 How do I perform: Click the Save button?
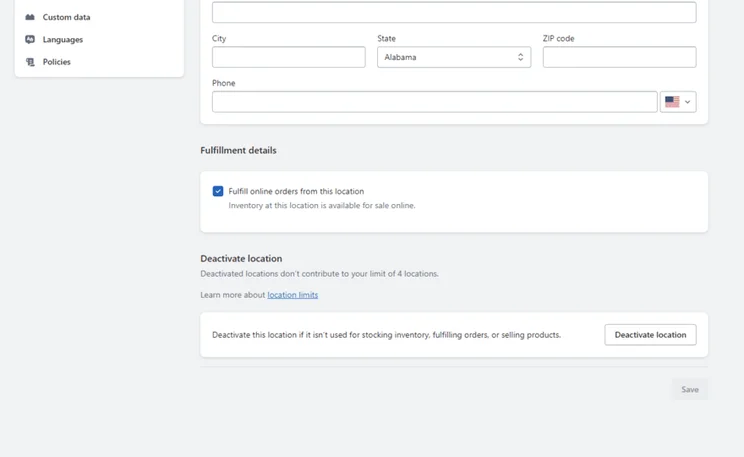click(x=690, y=389)
